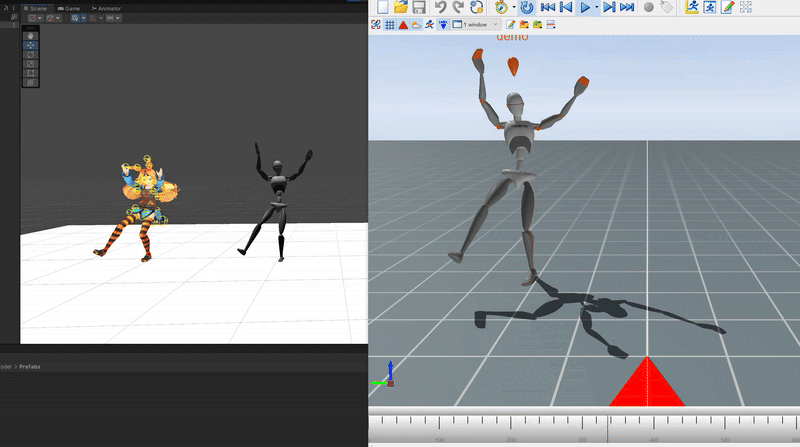Toggle the floor grid display
This screenshot has width=800, height=447.
coord(390,24)
